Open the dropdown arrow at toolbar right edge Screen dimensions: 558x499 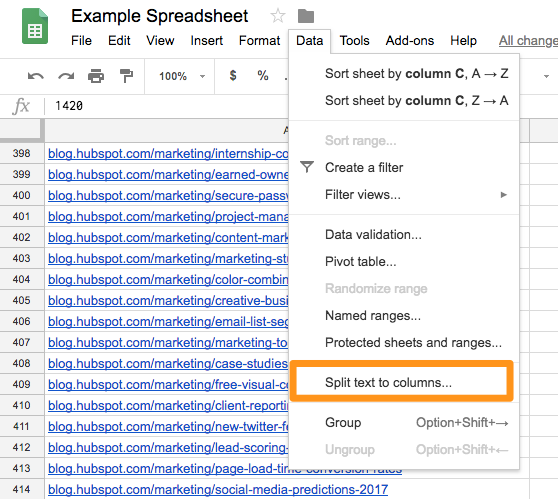(x=546, y=76)
